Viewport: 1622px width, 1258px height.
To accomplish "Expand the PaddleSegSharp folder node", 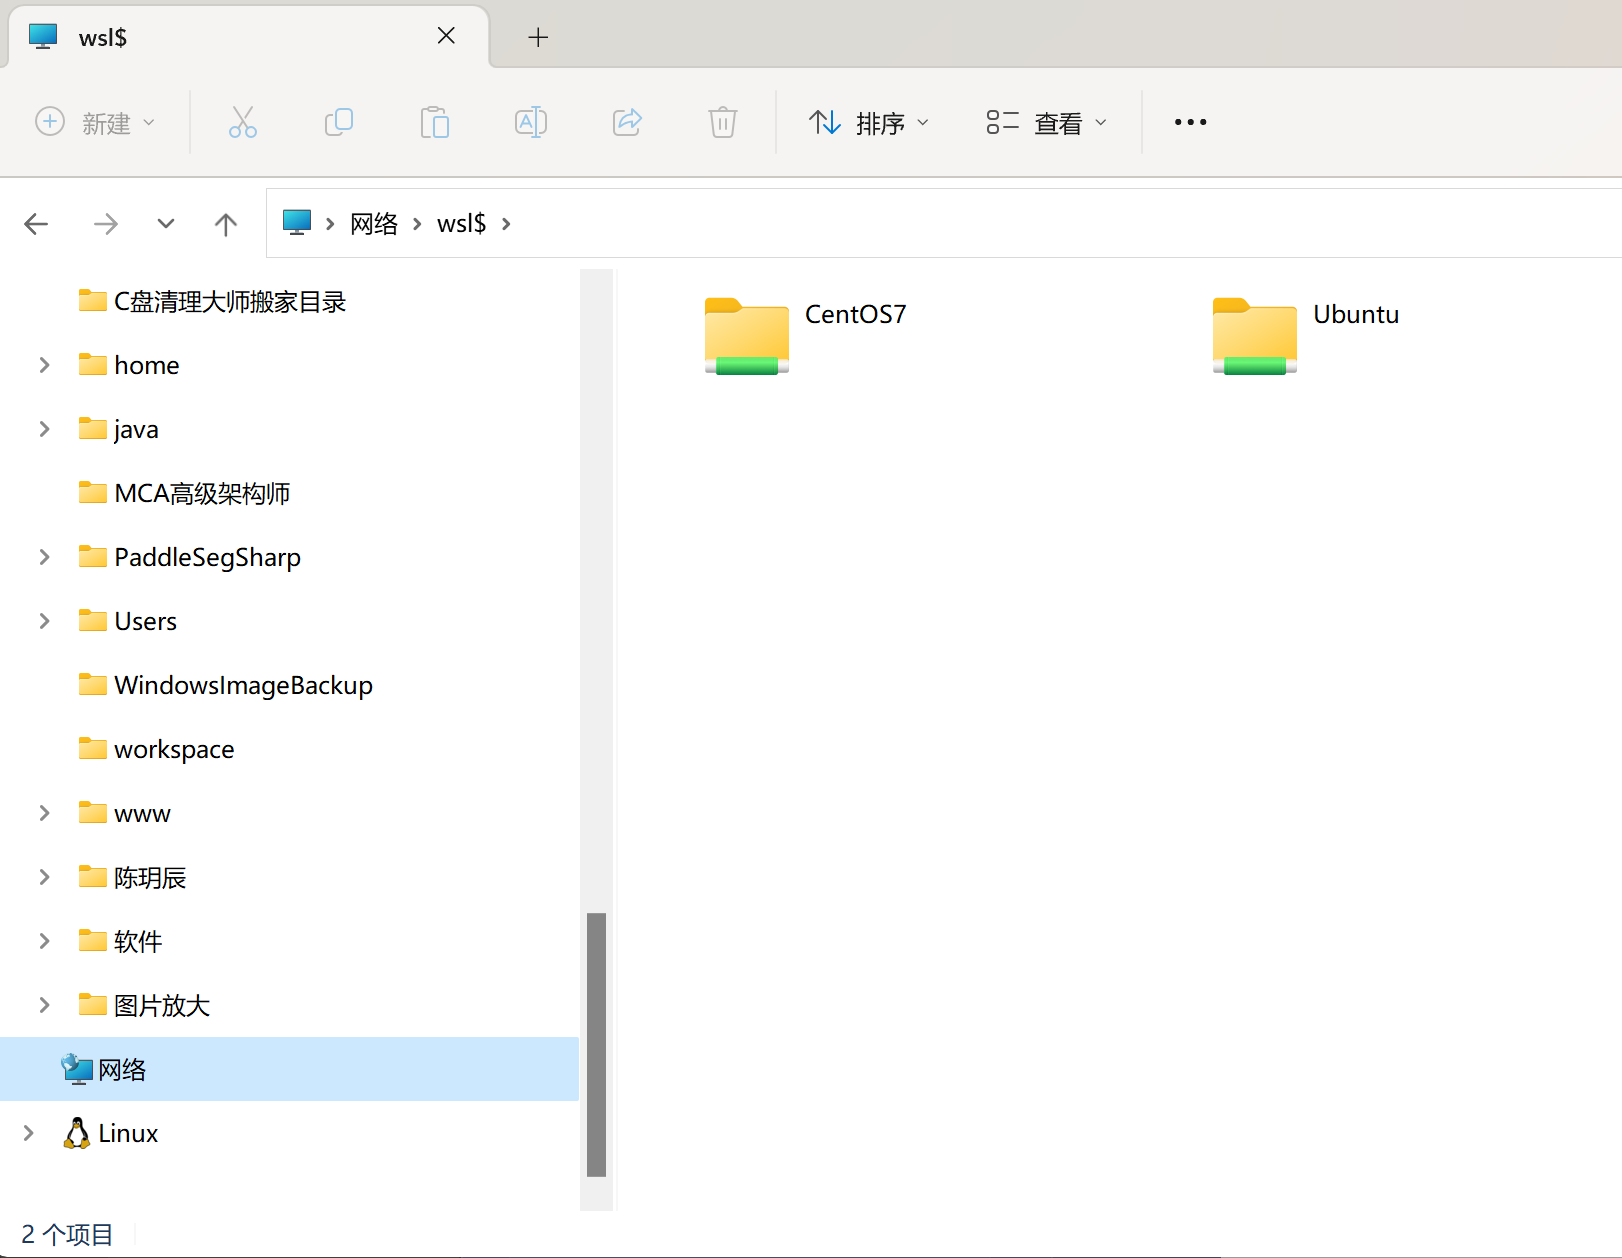I will click(44, 557).
